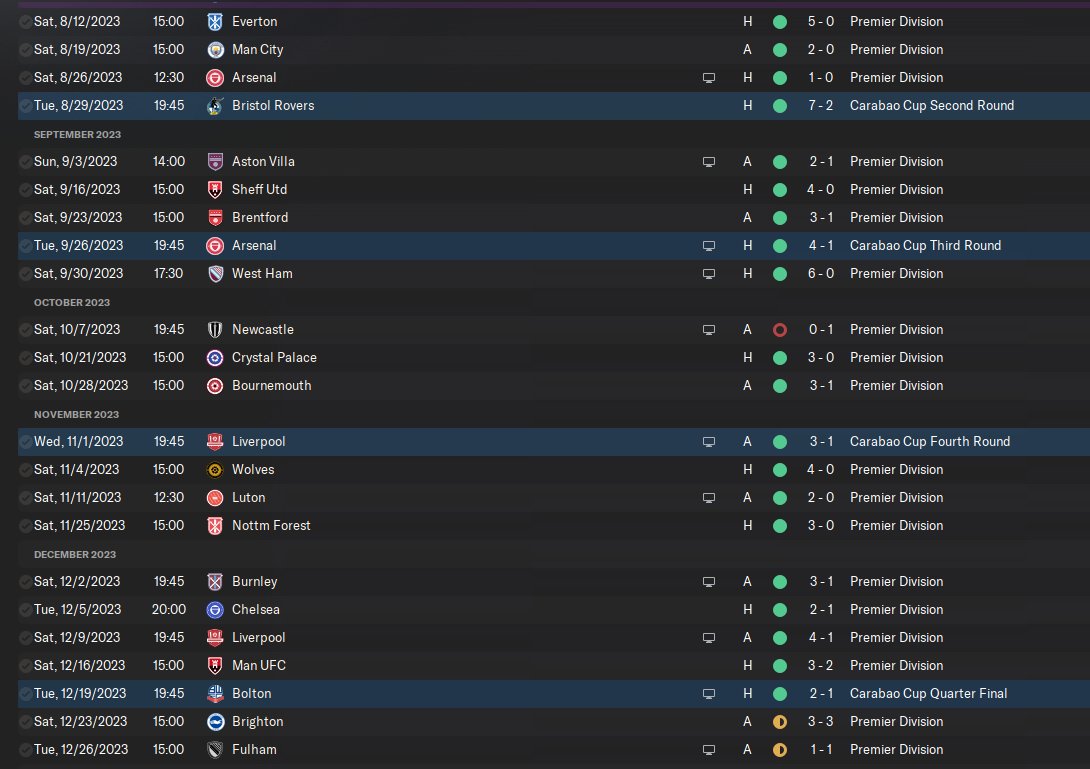Click the Man City club badge
The image size is (1090, 769).
point(214,49)
